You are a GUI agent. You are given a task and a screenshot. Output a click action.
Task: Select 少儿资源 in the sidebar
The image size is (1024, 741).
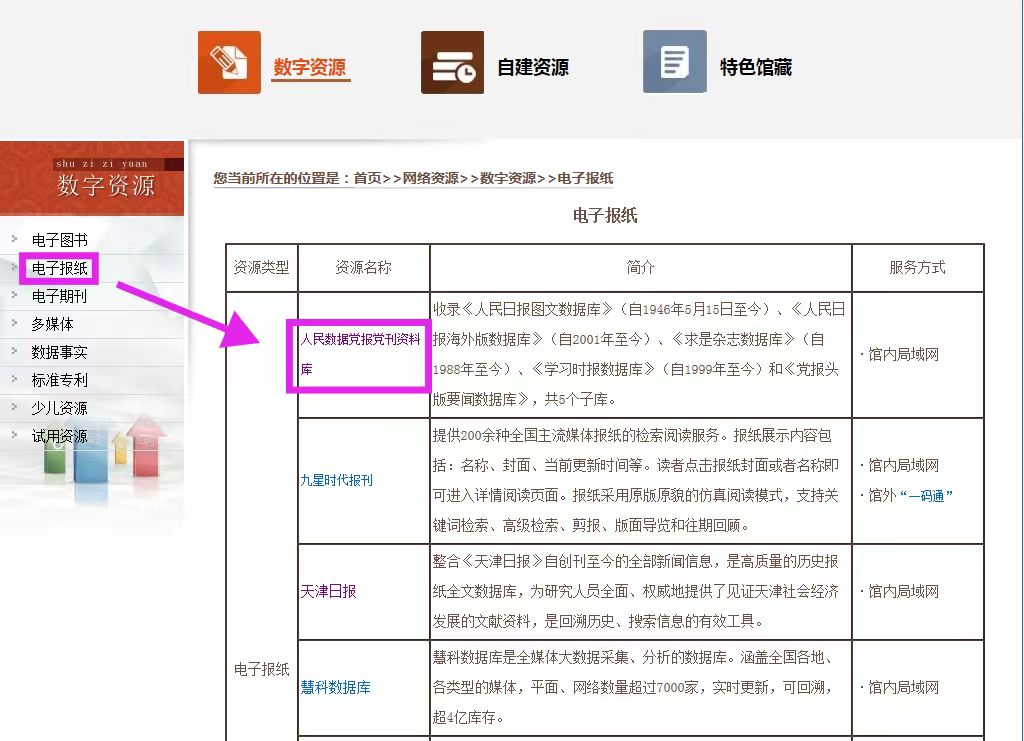(x=60, y=408)
